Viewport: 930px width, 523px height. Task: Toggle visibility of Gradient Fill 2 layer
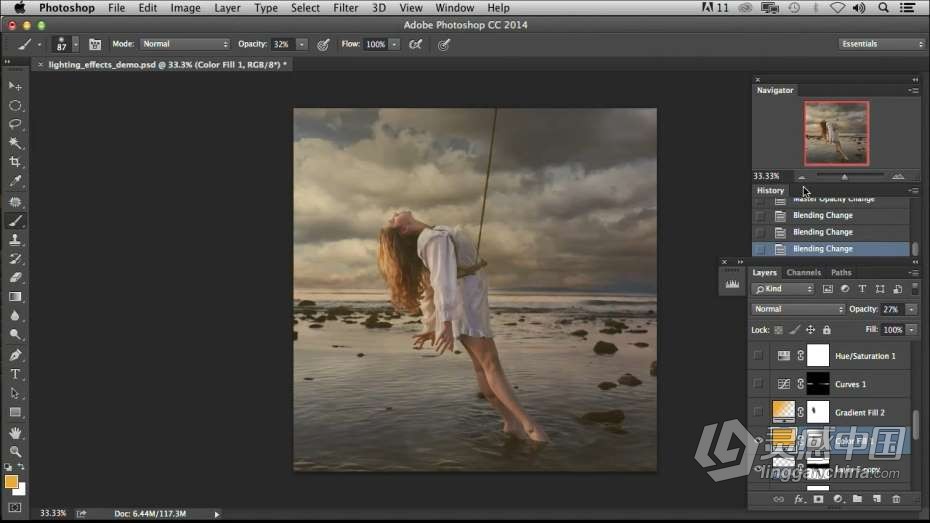coord(758,412)
